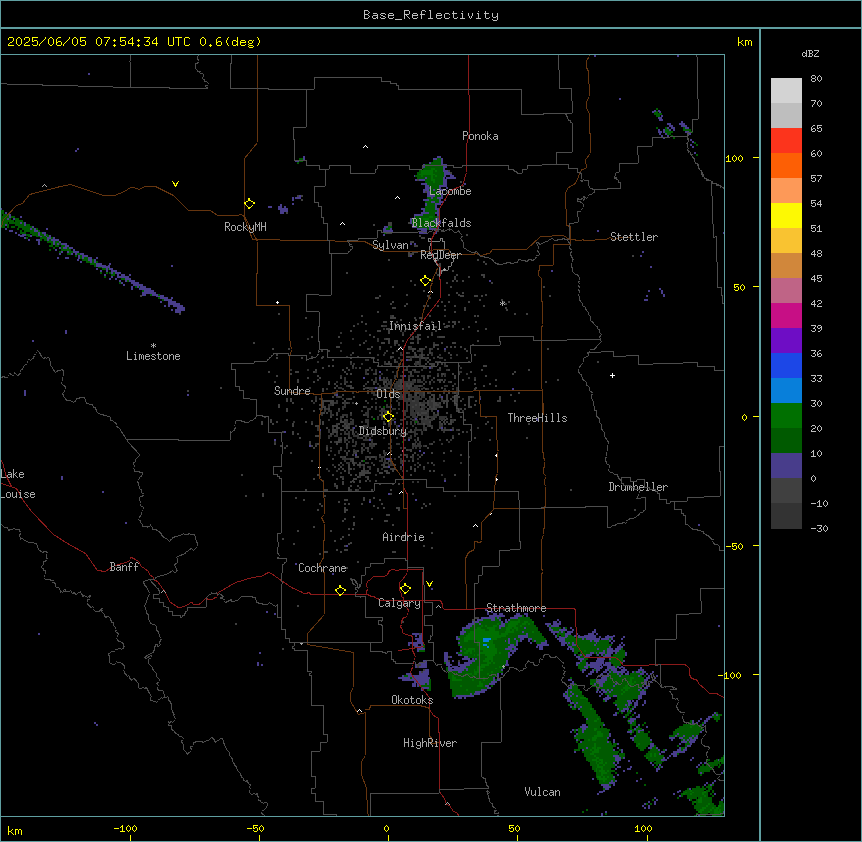Image resolution: width=862 pixels, height=842 pixels.
Task: Click the dBZ legend heading
Action: click(x=810, y=53)
